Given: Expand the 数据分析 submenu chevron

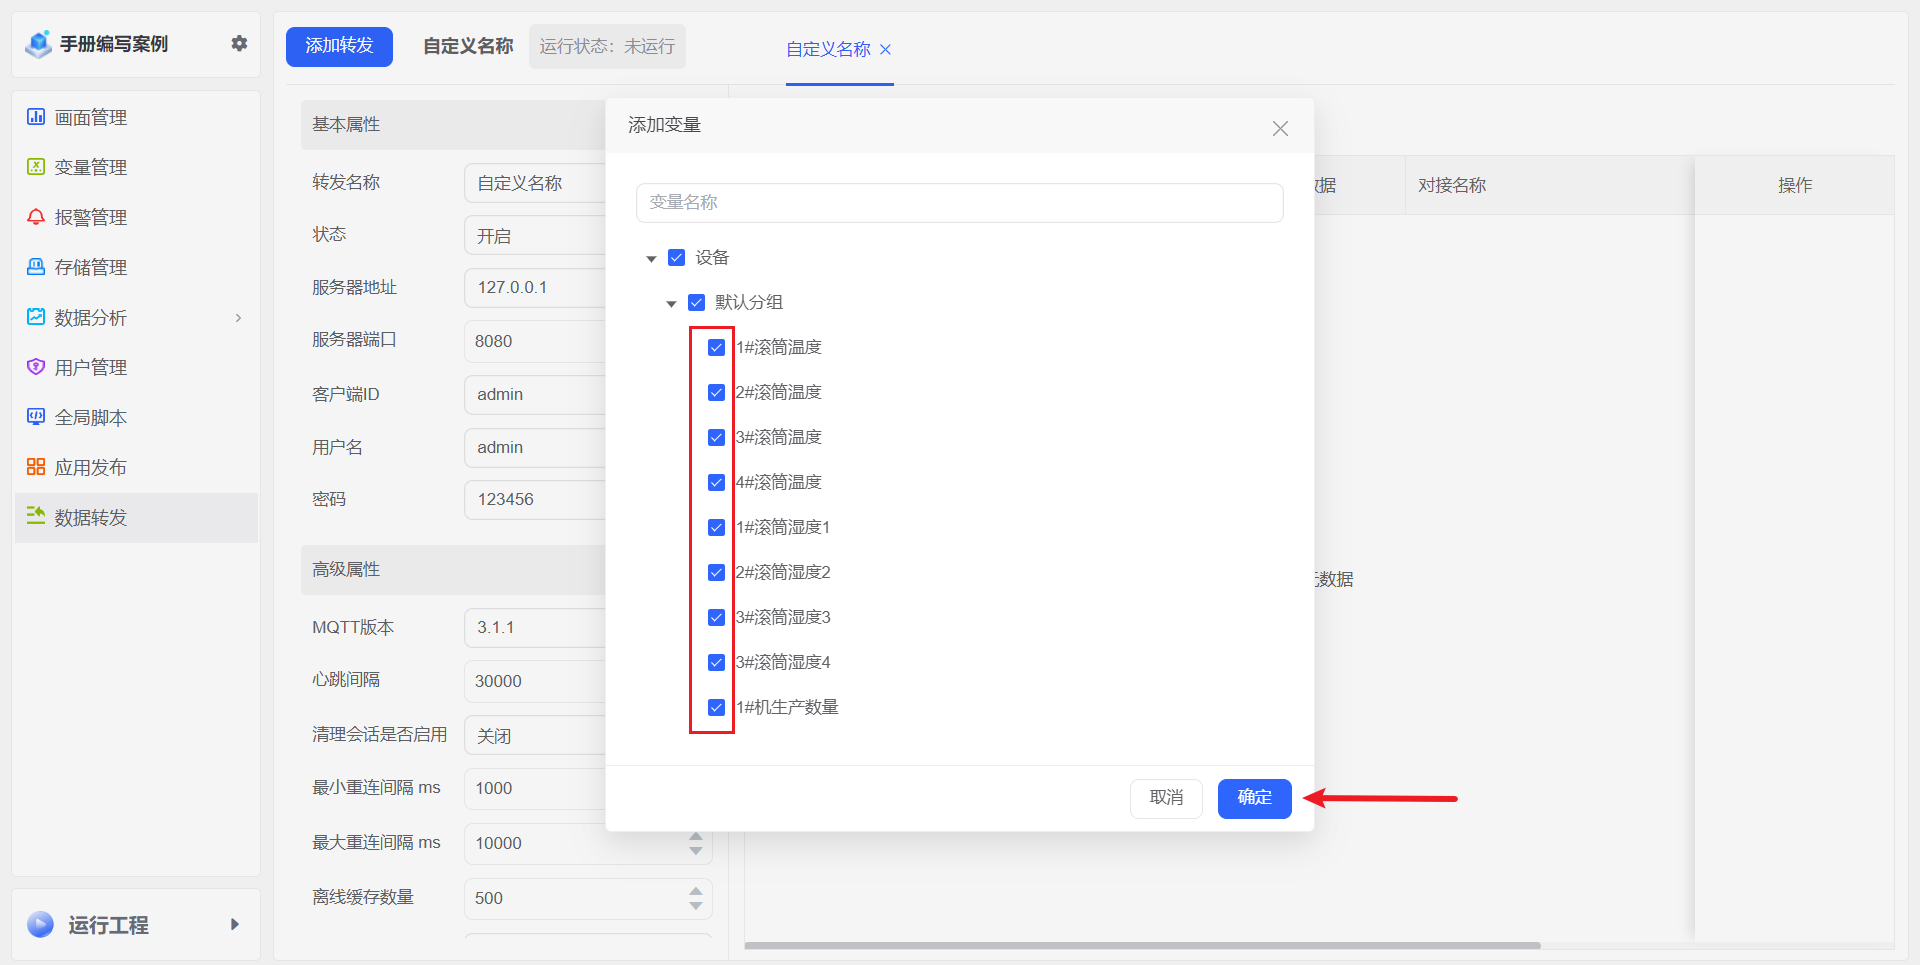Looking at the screenshot, I should point(238,318).
